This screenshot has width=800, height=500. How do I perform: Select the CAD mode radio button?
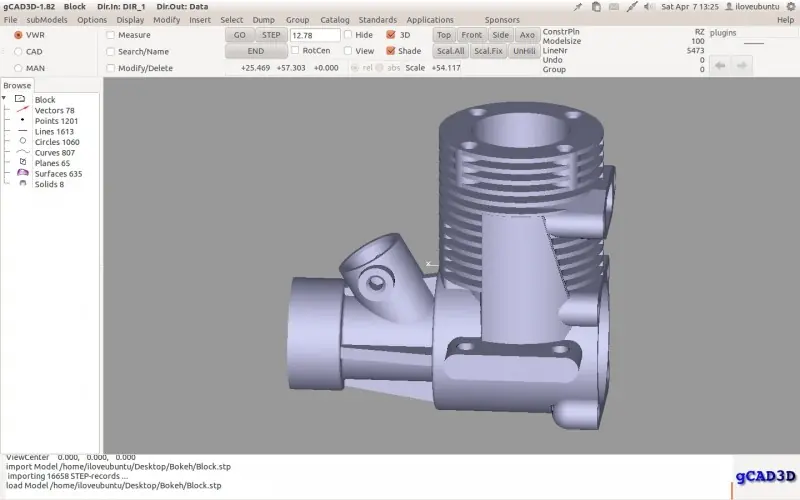pyautogui.click(x=18, y=52)
